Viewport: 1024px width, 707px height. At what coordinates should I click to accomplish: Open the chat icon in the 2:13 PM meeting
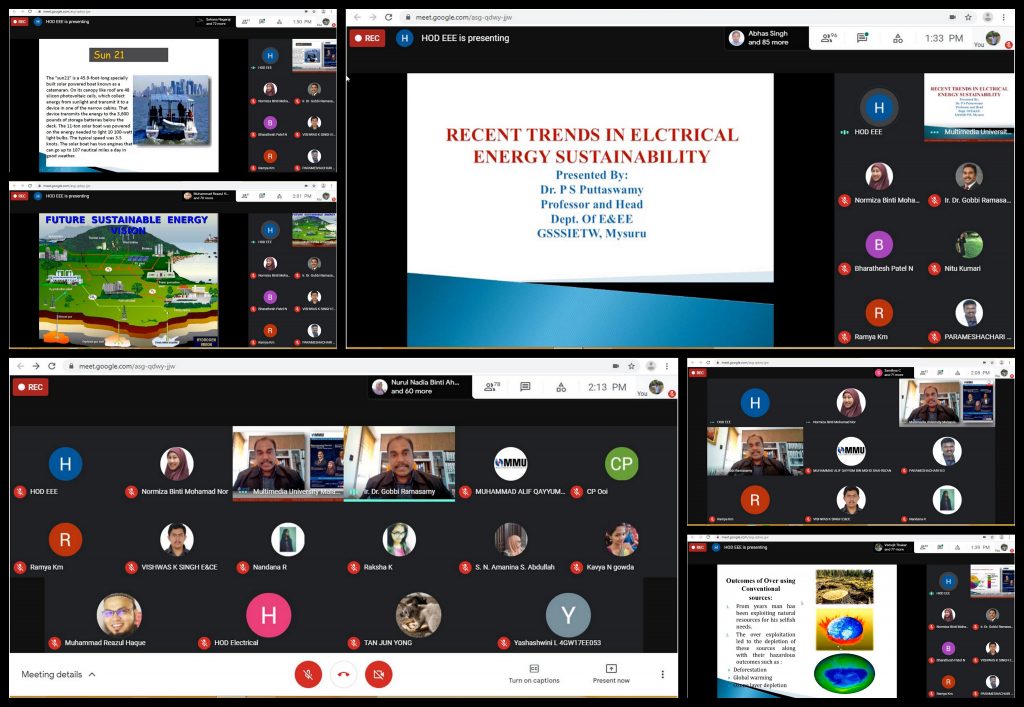click(525, 387)
